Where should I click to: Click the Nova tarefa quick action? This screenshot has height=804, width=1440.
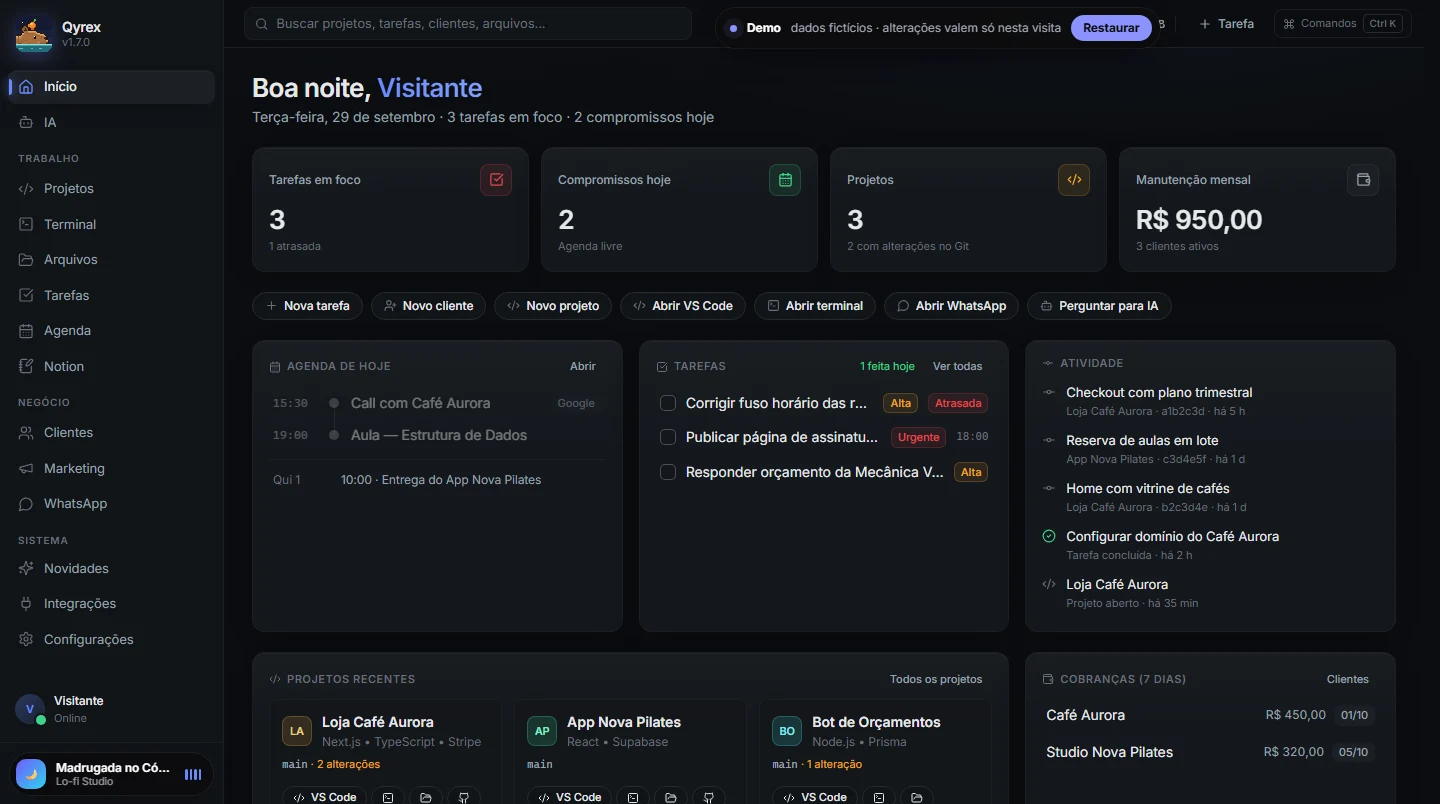click(x=307, y=306)
